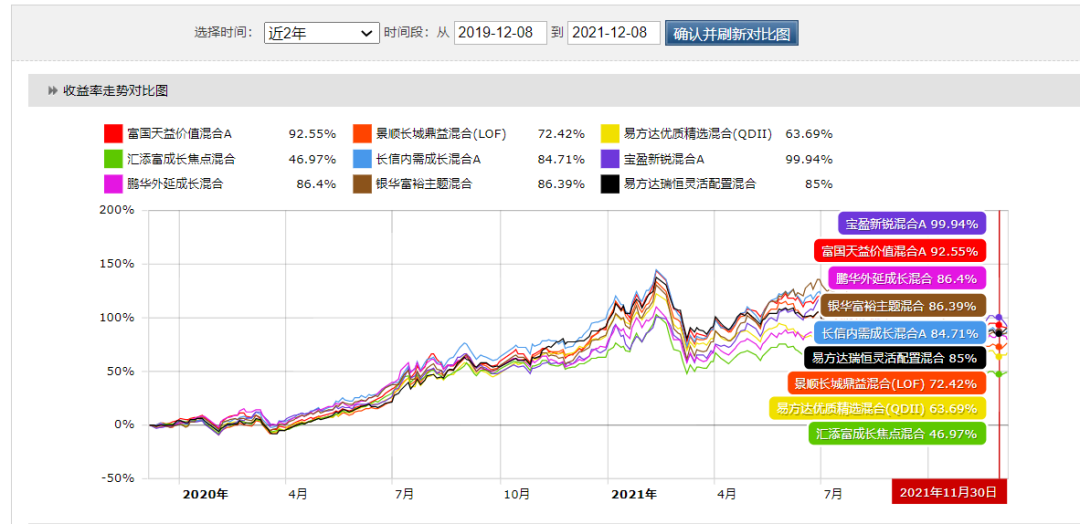Click the start date field 2019-12-08
The height and width of the screenshot is (524, 1080).
tap(500, 32)
